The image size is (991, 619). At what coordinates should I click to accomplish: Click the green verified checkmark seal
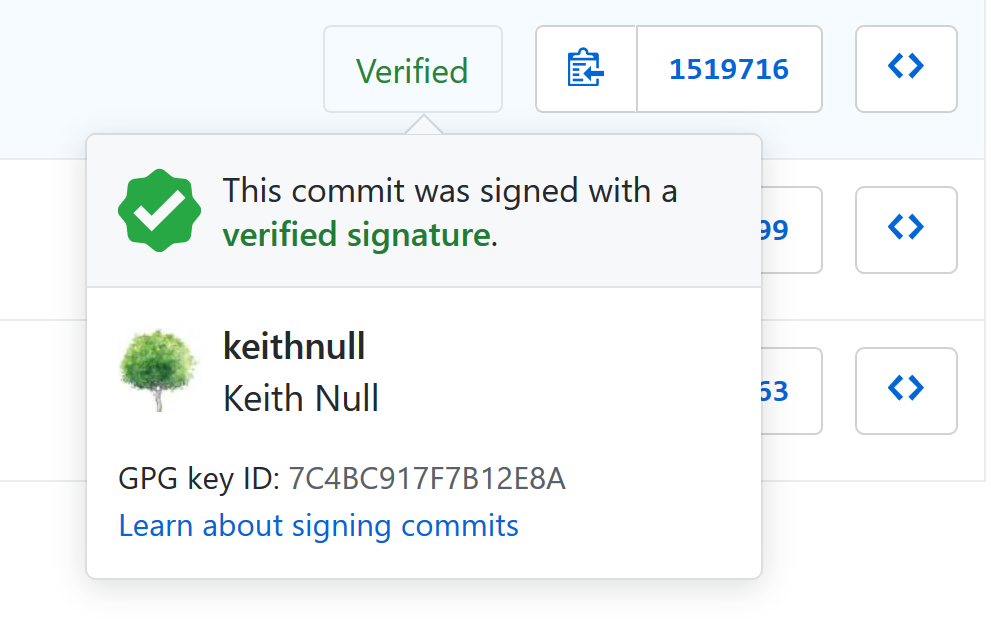coord(159,211)
